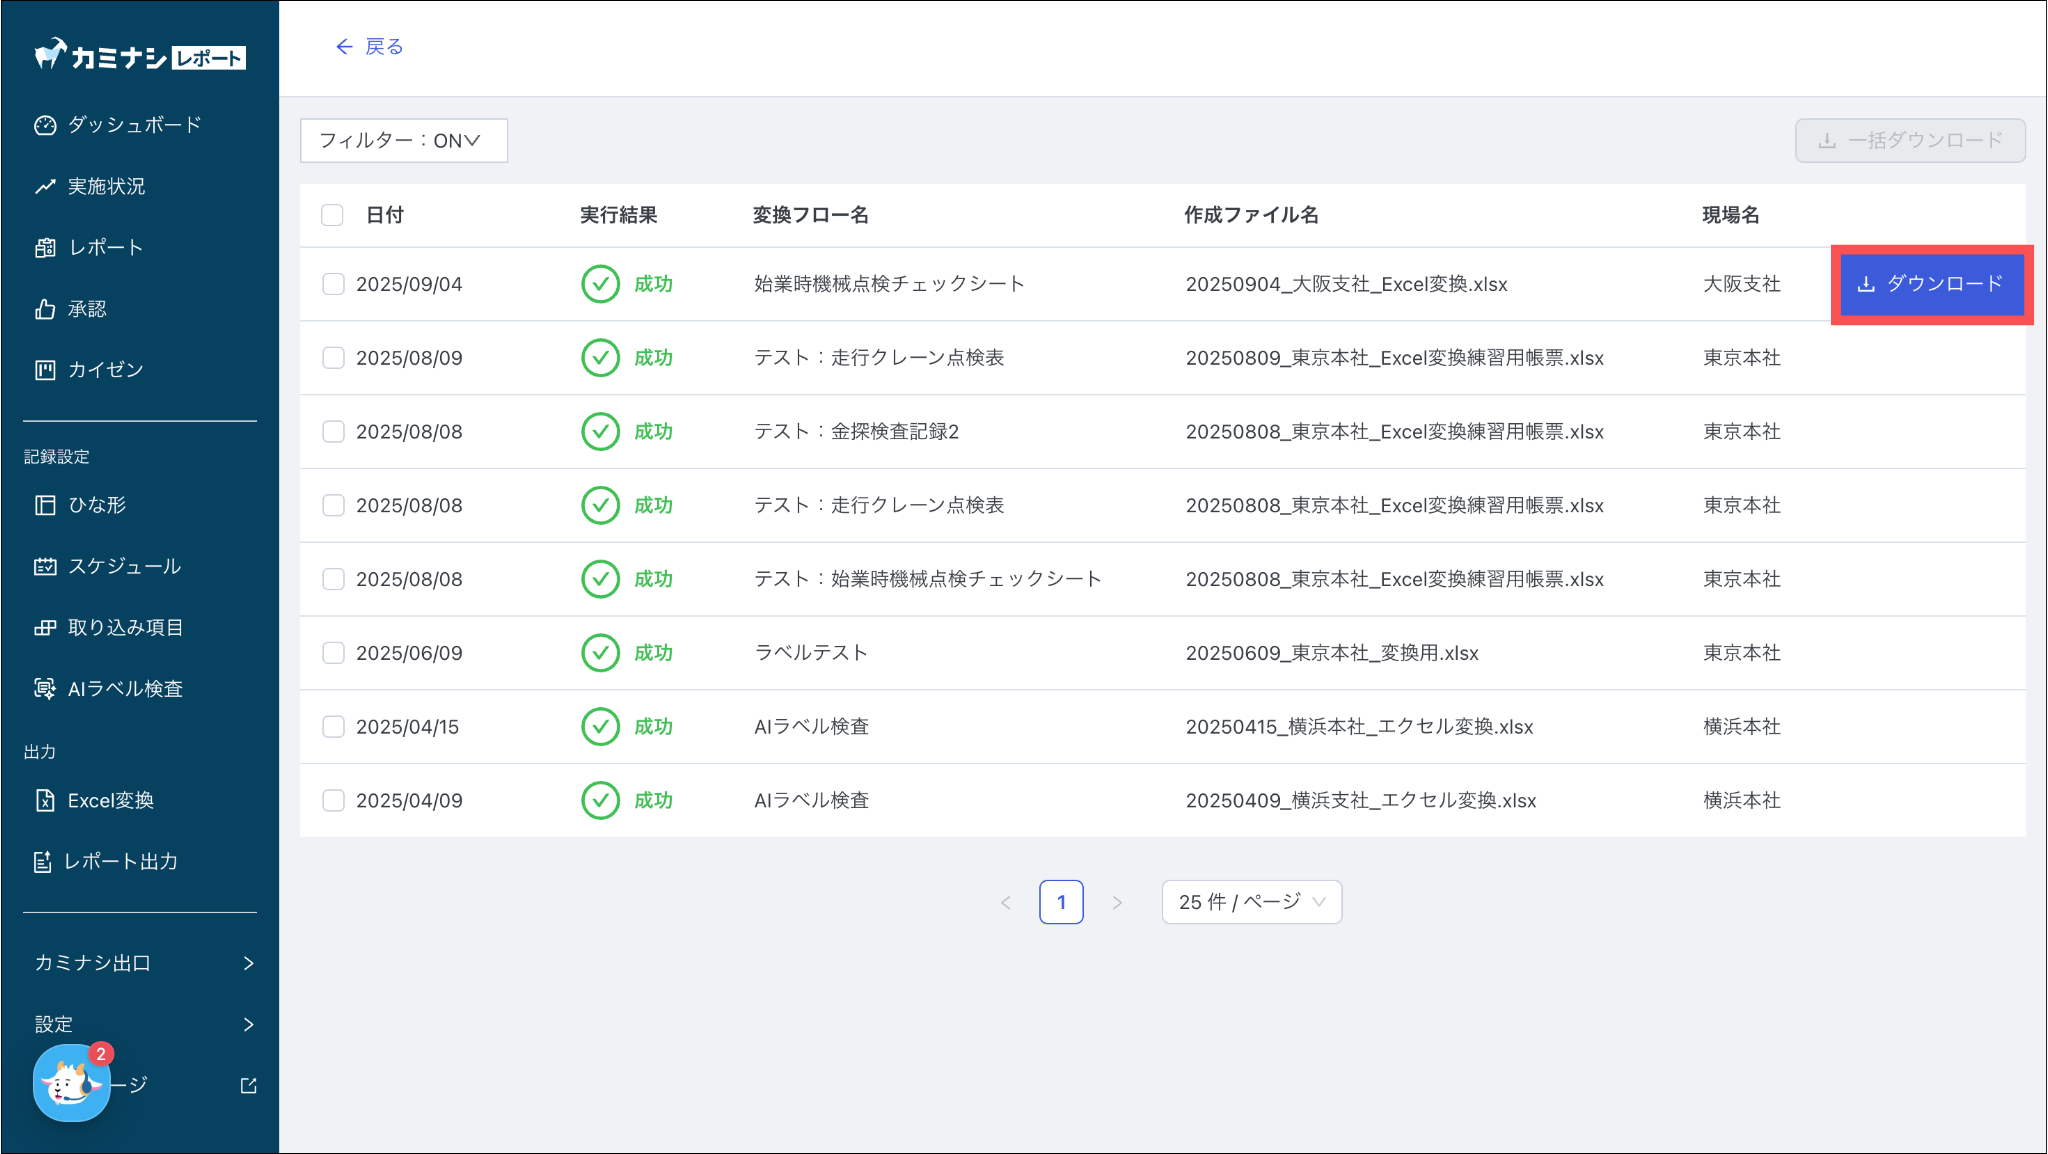Click the 戻る back link
This screenshot has height=1154, width=2048.
[x=369, y=47]
